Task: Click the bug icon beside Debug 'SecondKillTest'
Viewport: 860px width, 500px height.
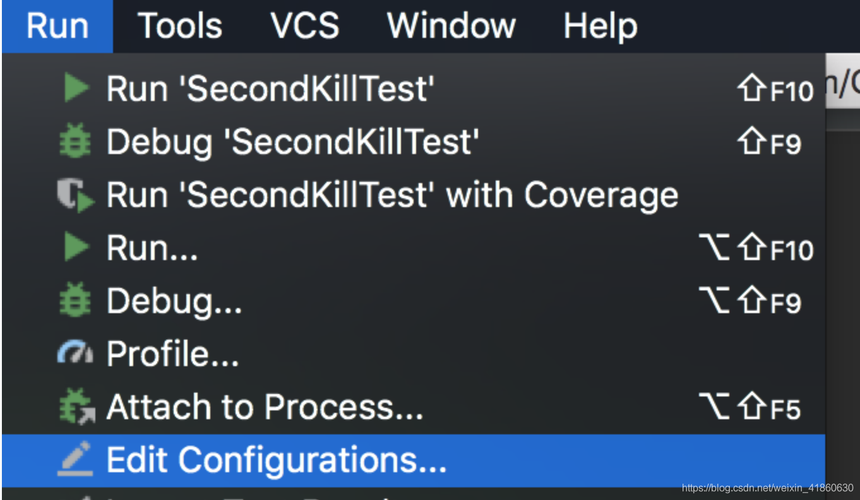Action: pos(75,141)
